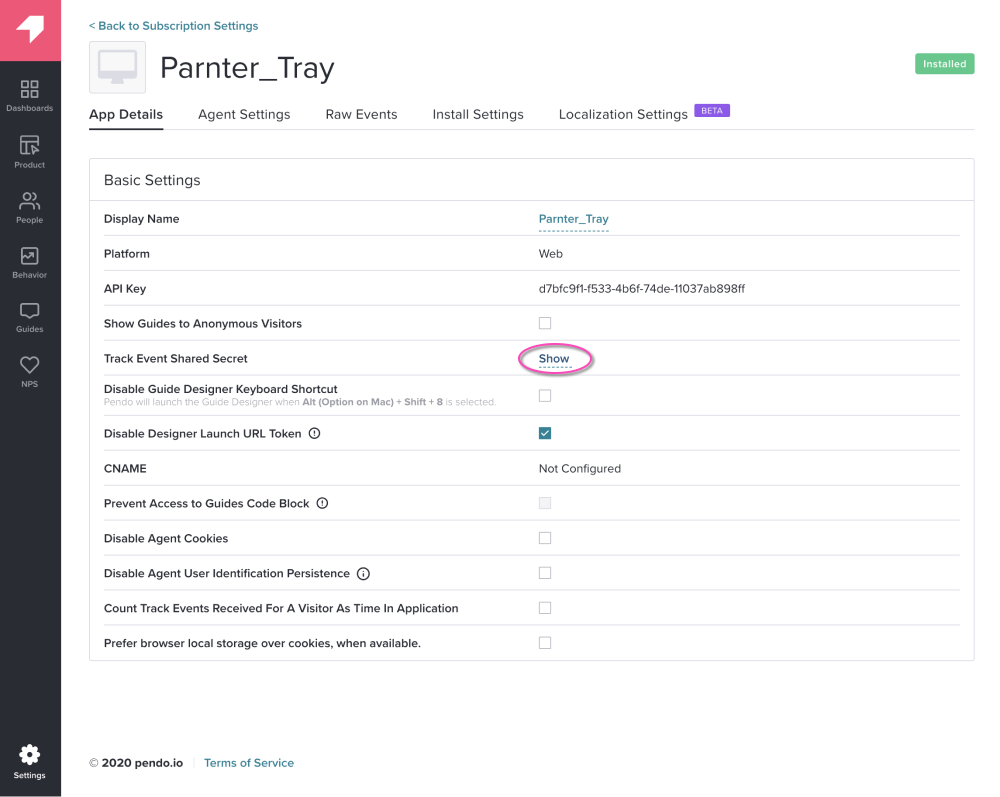
Task: Go back to Subscription Settings
Action: coord(173,26)
